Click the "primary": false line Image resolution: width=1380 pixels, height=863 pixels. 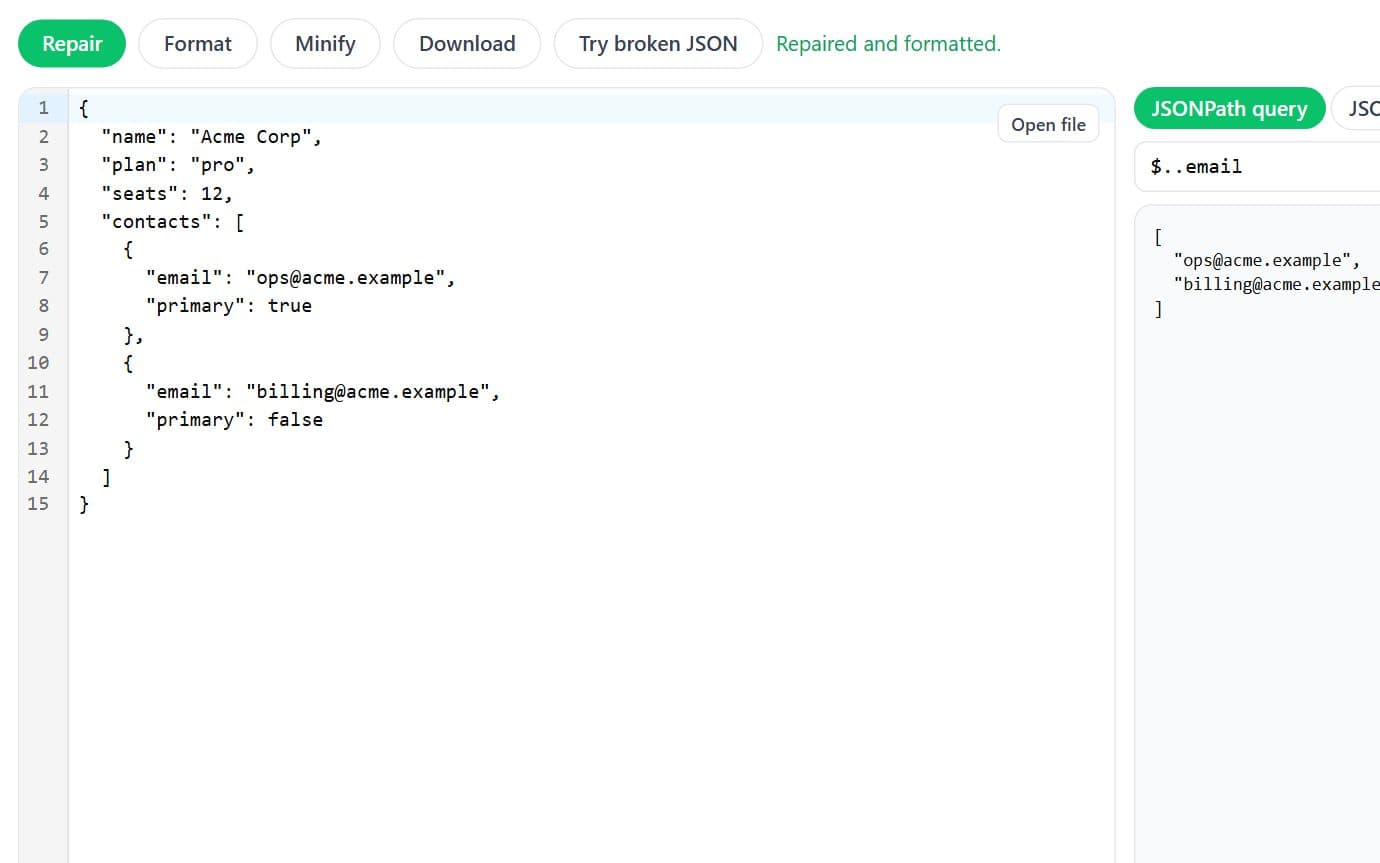(234, 420)
